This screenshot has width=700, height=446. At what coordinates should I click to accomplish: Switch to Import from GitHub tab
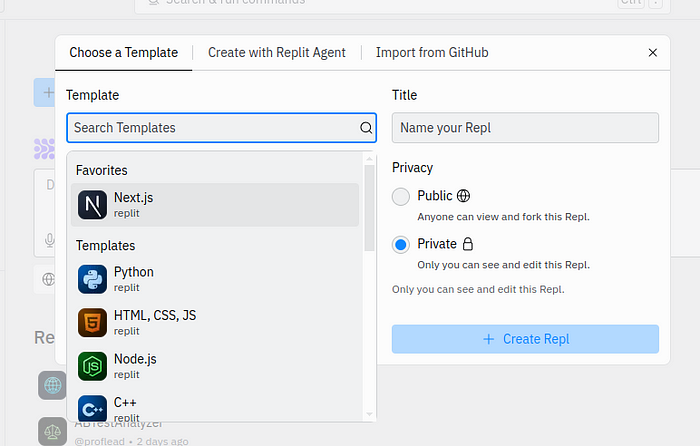click(432, 53)
